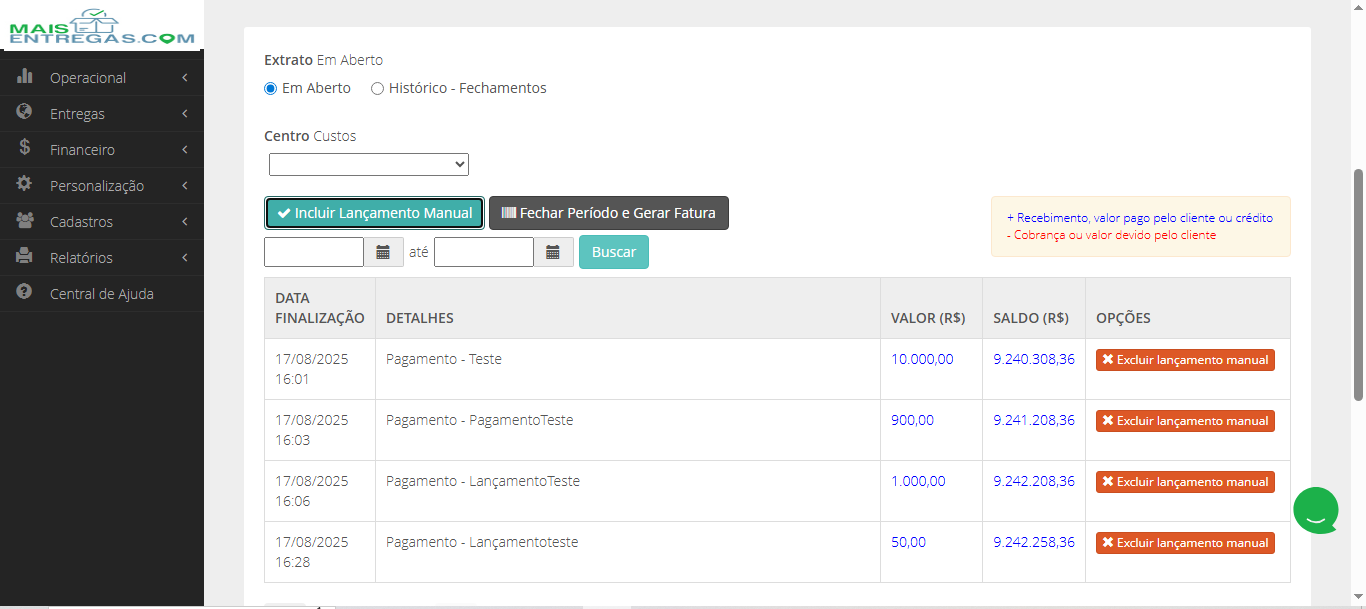
Task: Click the start date input field
Action: 314,252
